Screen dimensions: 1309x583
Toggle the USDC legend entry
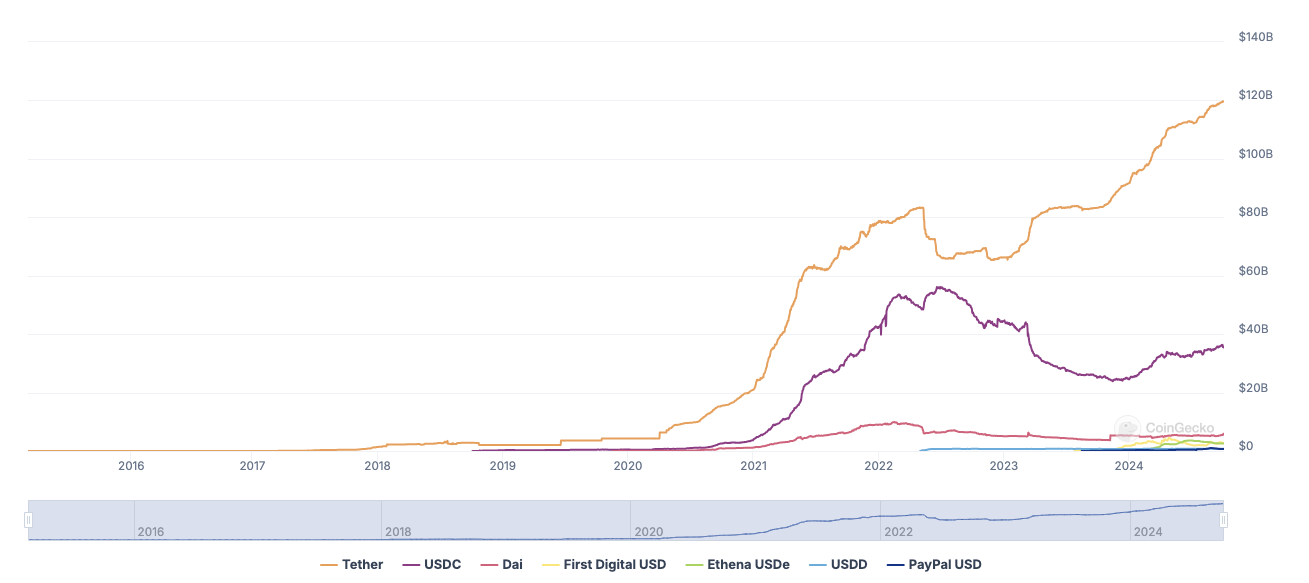tap(431, 565)
